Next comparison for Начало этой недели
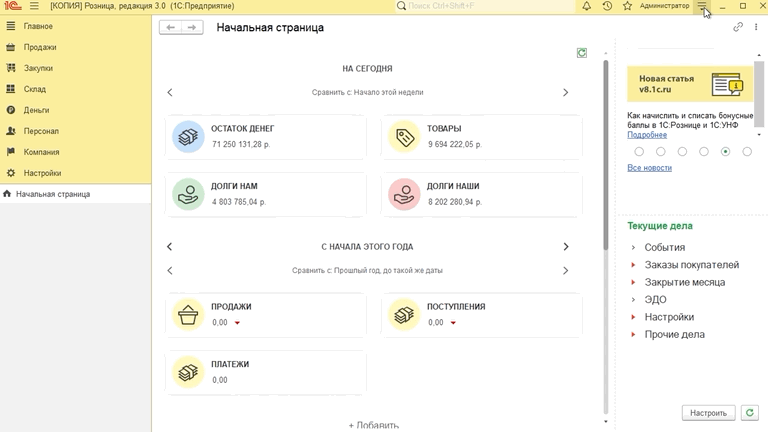Screen dimensions: 768x432 565,93
